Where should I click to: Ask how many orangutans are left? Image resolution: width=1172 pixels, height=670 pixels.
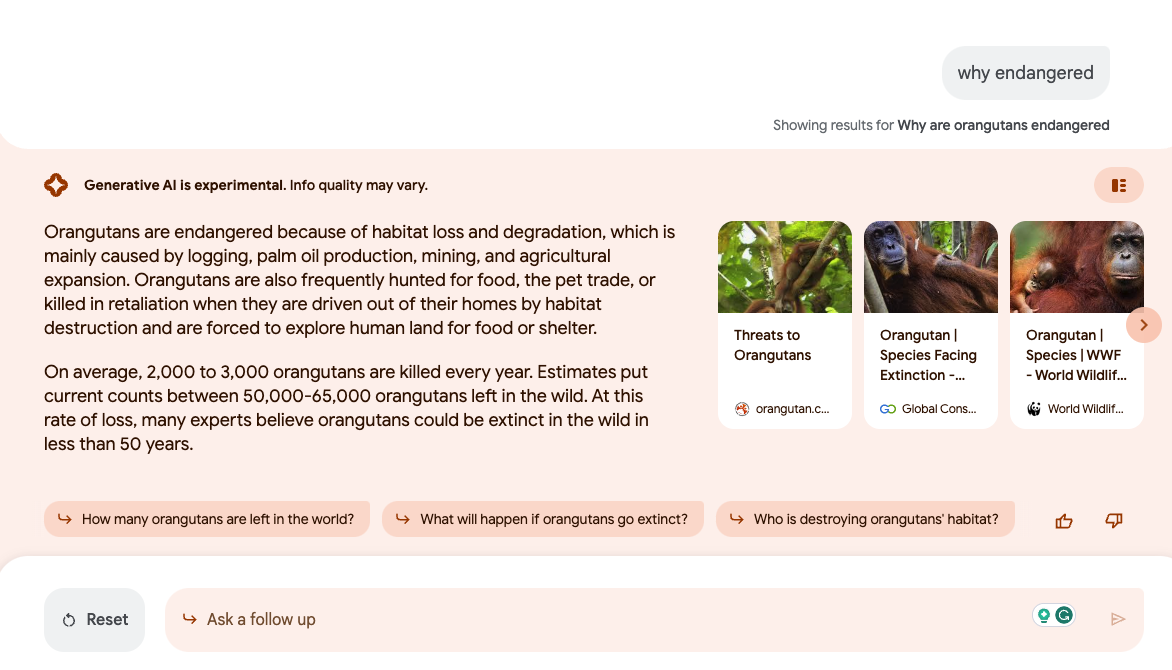tap(206, 518)
